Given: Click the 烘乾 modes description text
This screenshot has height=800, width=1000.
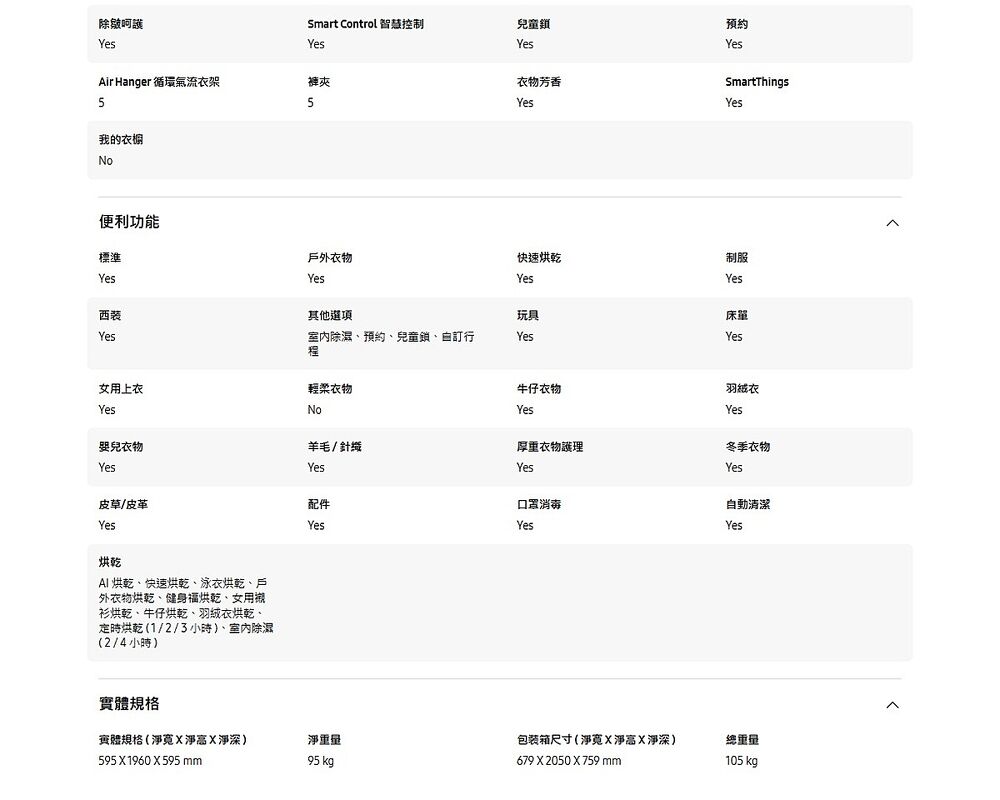Looking at the screenshot, I should pyautogui.click(x=186, y=613).
